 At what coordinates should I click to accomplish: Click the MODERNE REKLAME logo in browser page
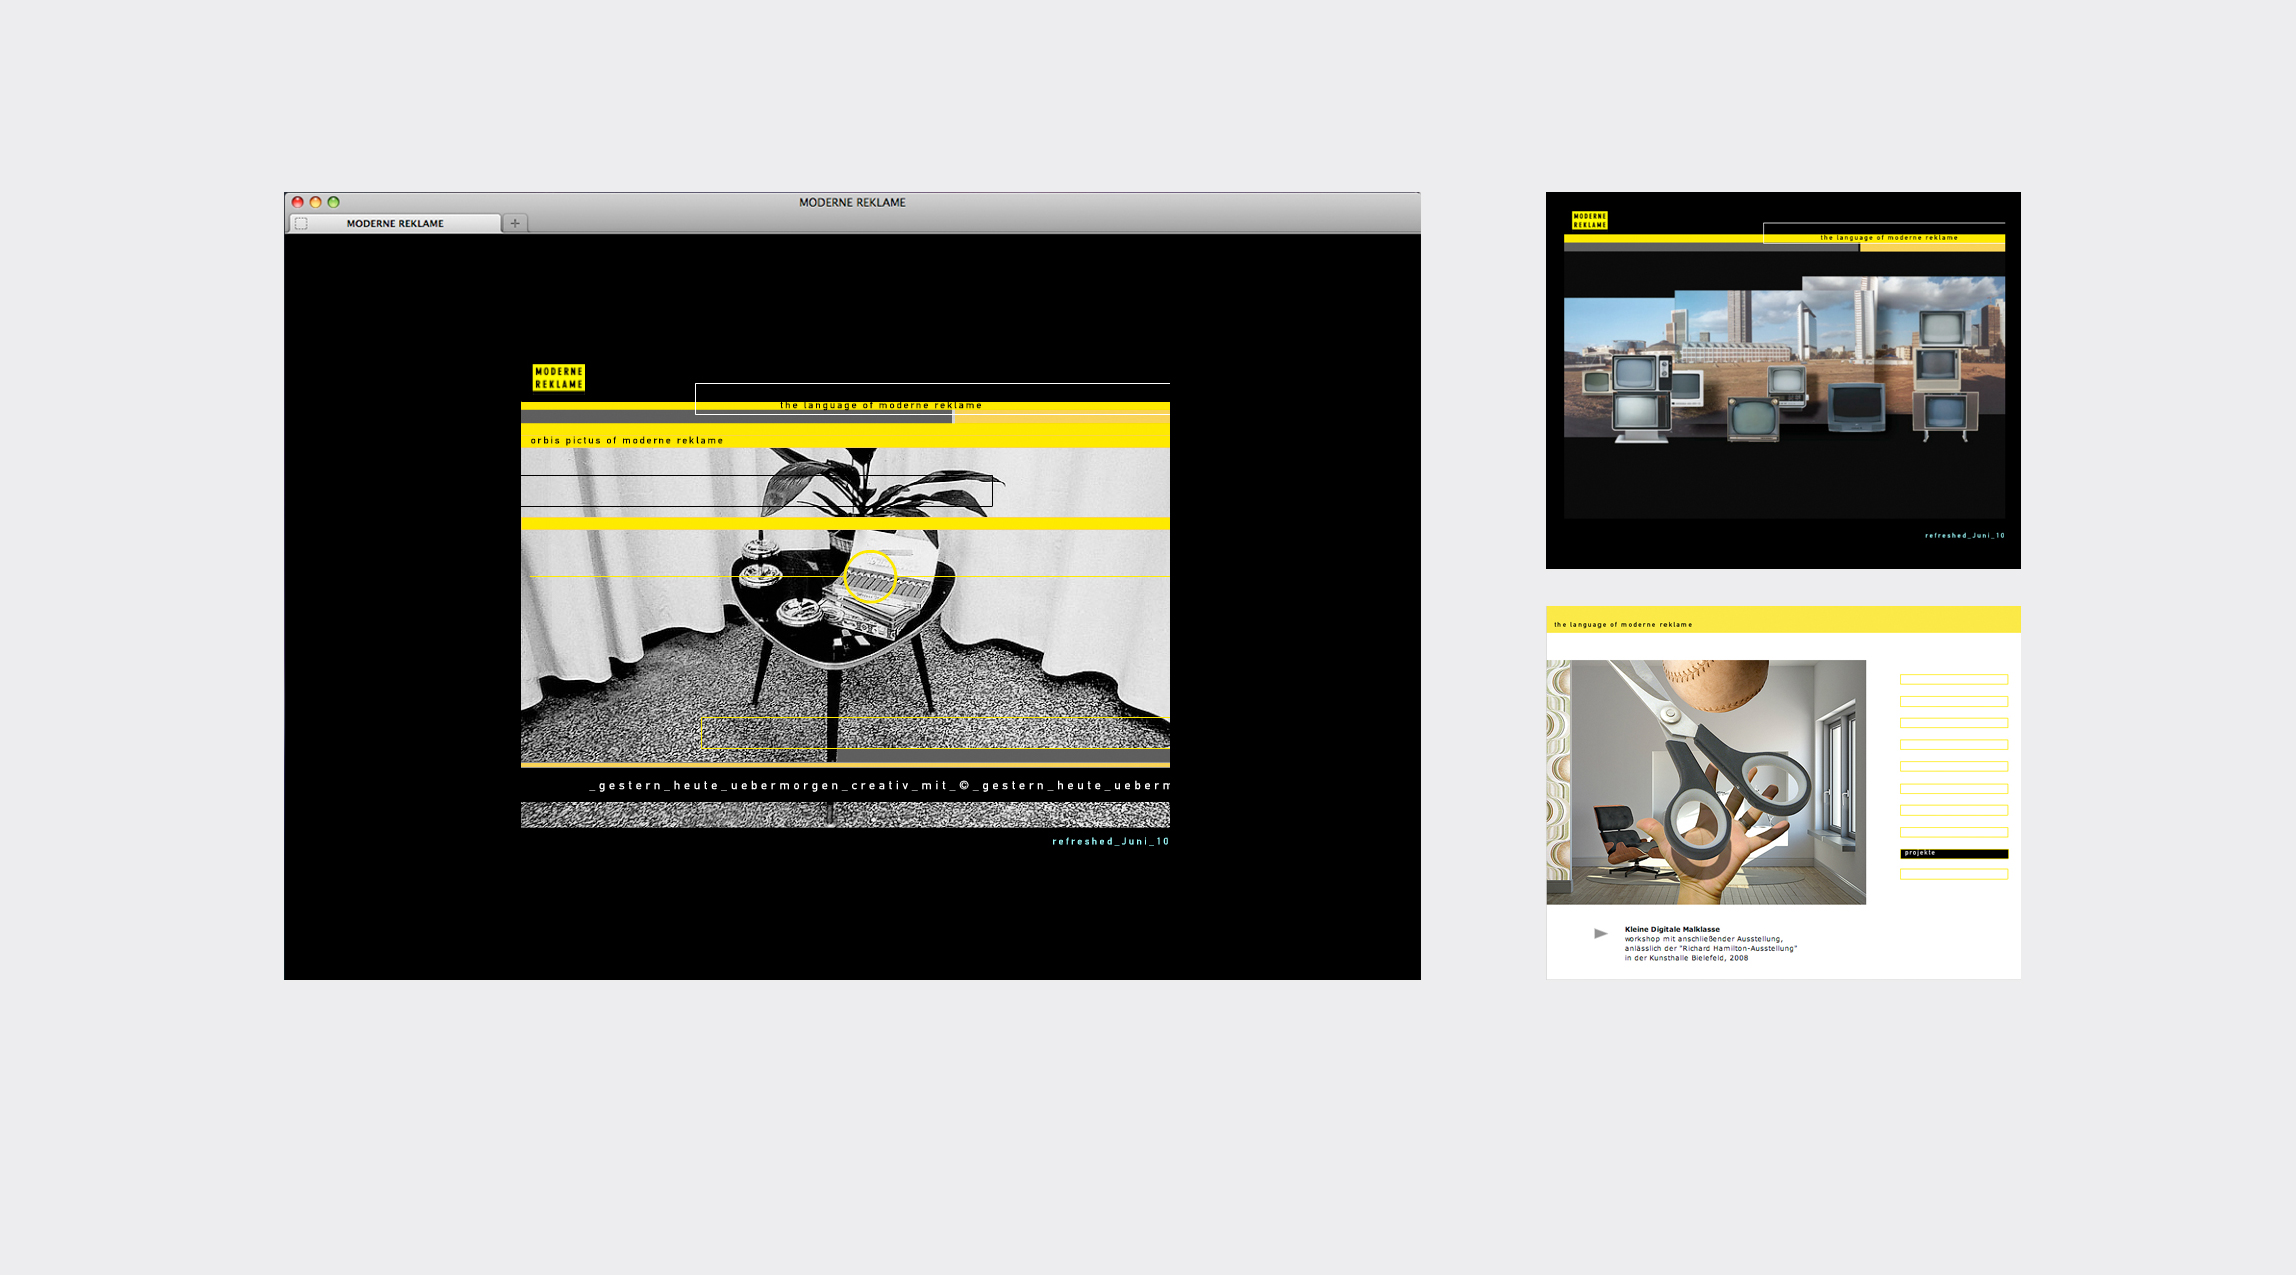point(558,378)
